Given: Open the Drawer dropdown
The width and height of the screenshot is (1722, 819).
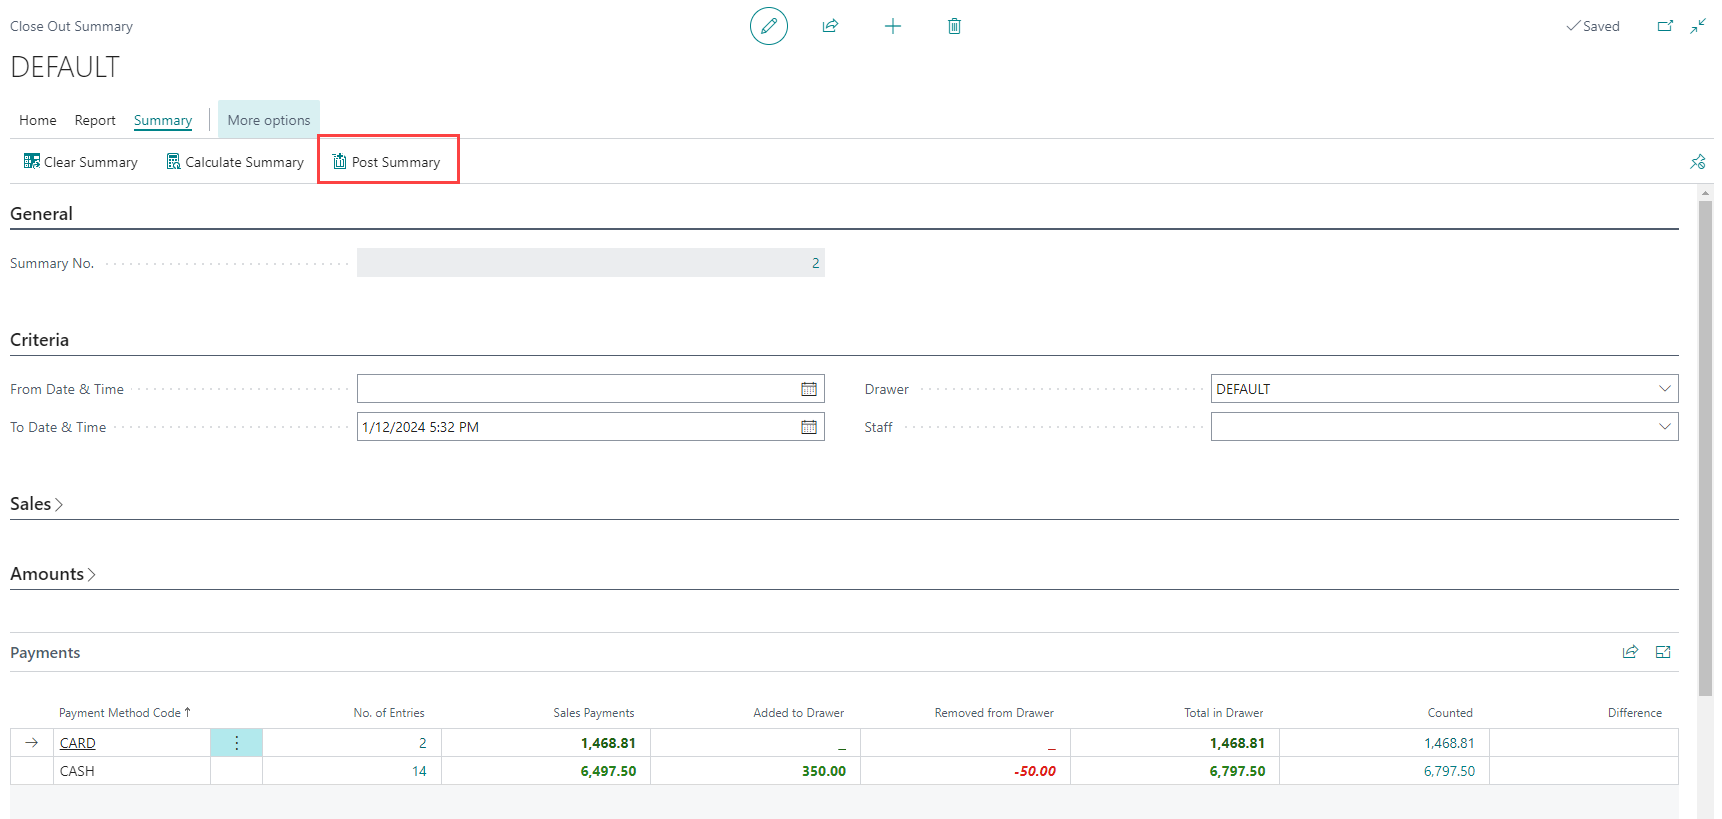Looking at the screenshot, I should [x=1664, y=389].
